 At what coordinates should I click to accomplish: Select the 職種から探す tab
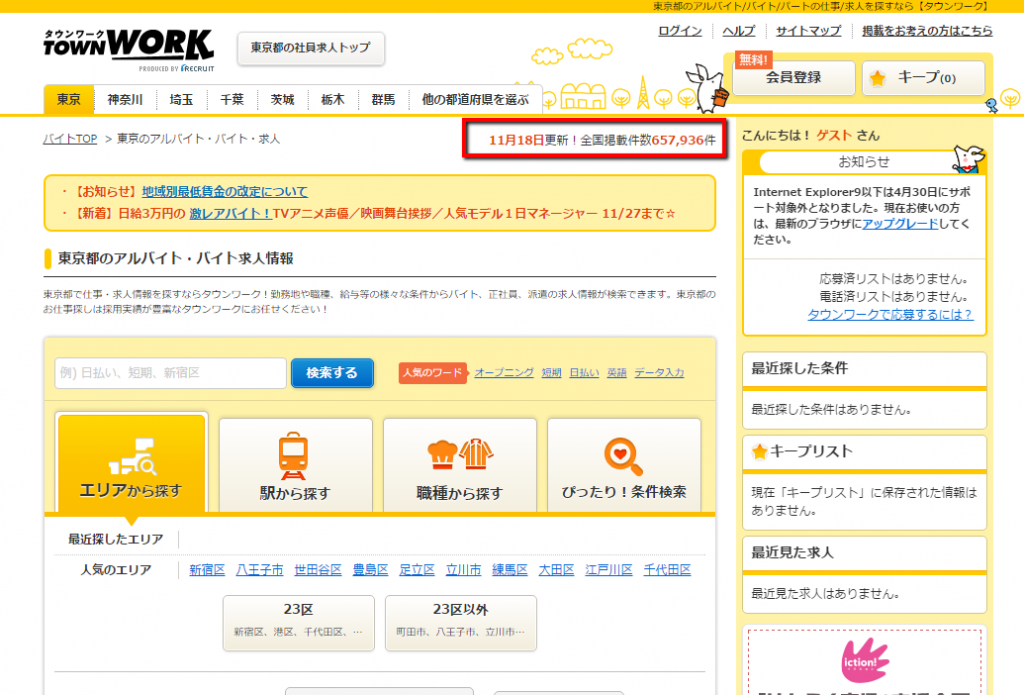(x=460, y=465)
